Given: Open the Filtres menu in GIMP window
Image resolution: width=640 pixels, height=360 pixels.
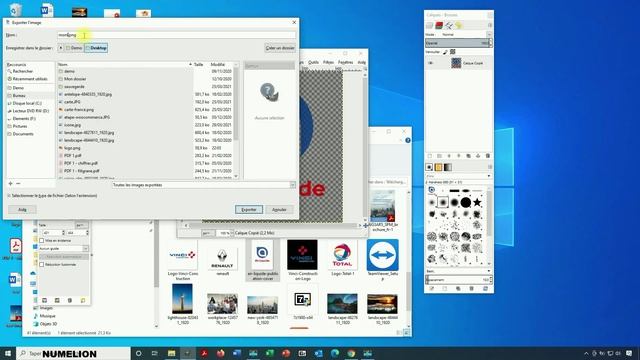Looking at the screenshot, I should pos(328,62).
